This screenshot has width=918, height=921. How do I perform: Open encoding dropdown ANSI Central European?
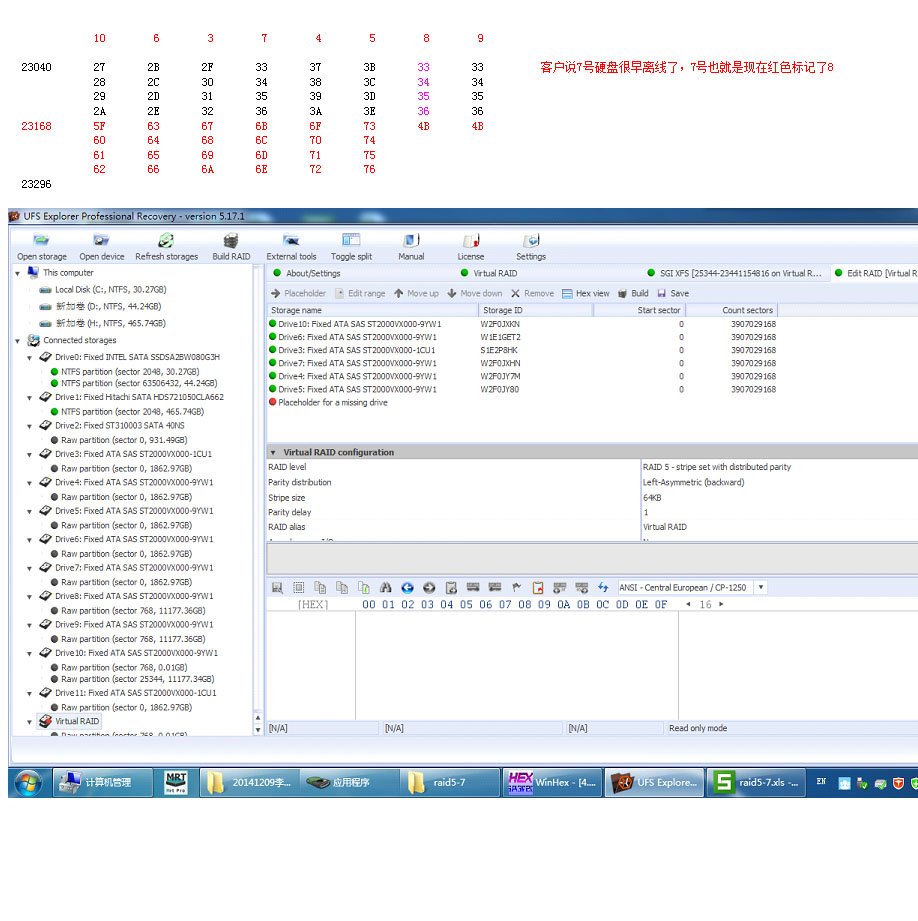(x=761, y=587)
